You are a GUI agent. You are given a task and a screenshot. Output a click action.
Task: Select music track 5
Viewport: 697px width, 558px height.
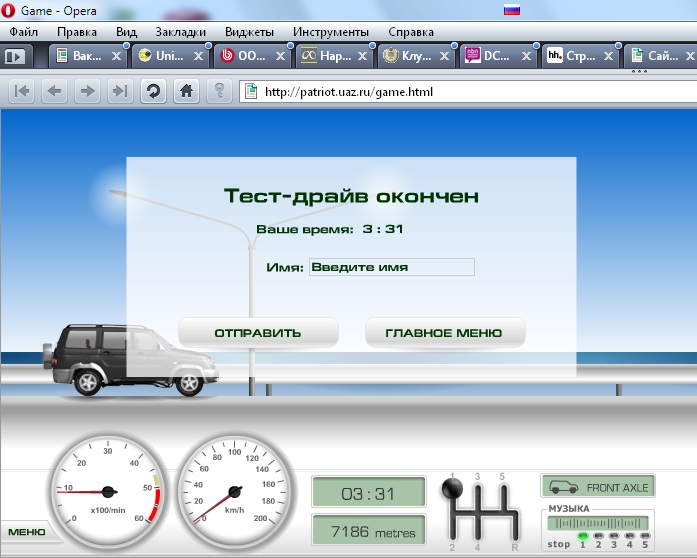645,536
